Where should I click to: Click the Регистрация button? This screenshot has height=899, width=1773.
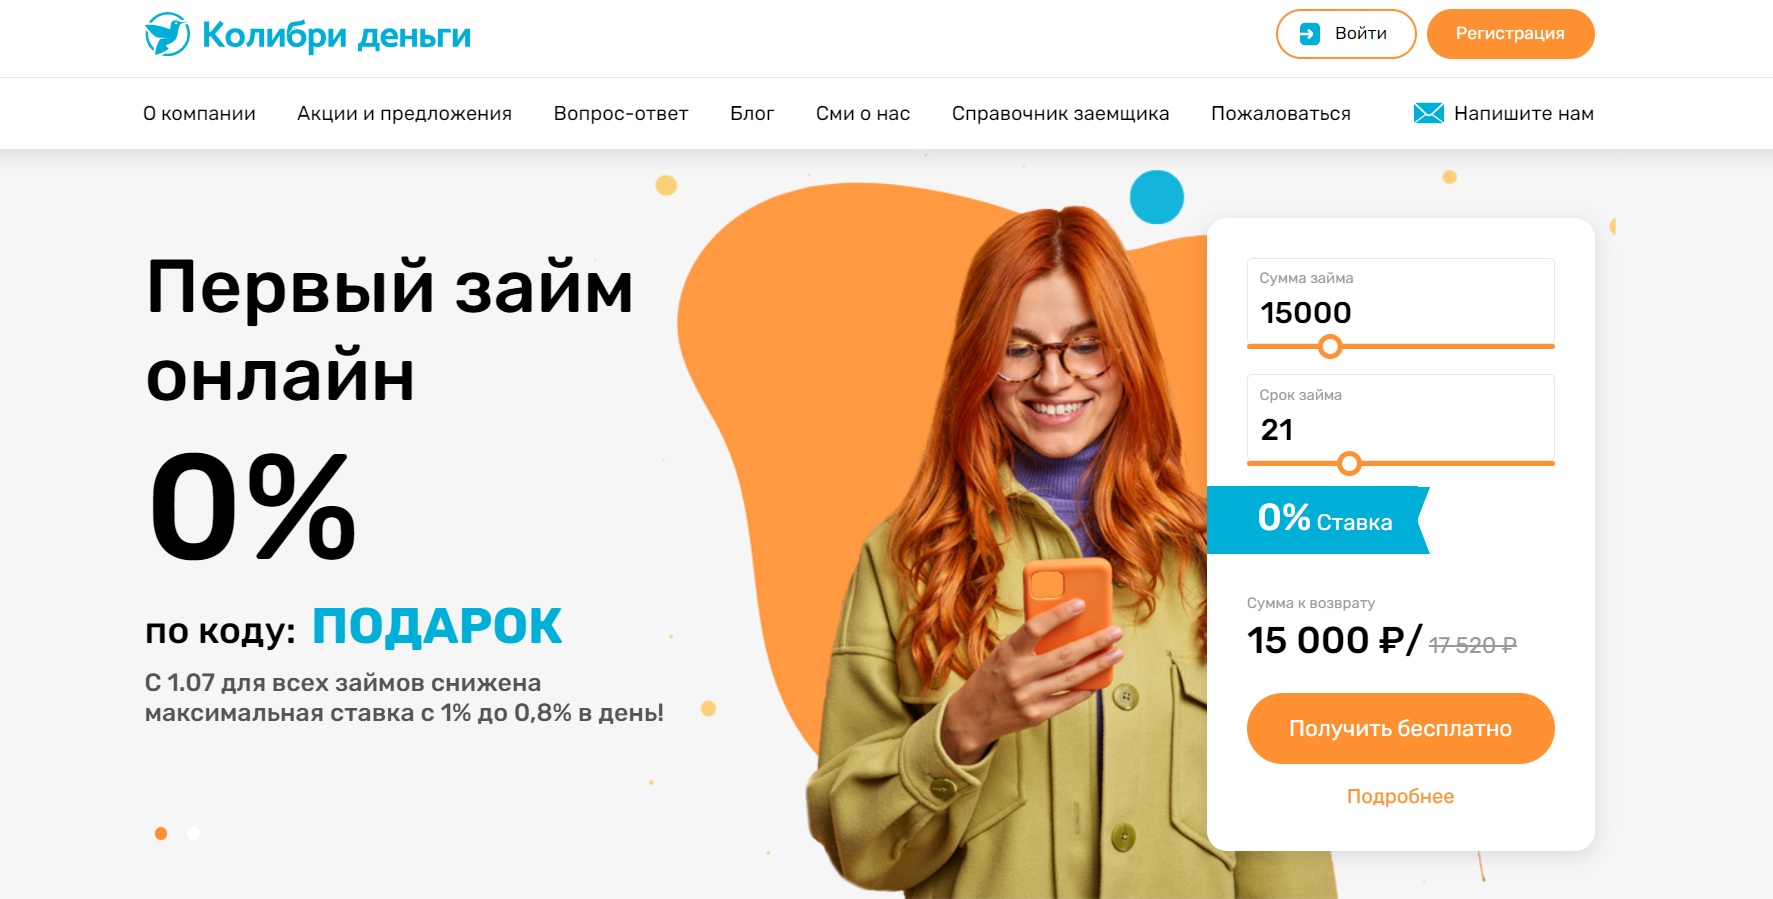click(x=1510, y=34)
